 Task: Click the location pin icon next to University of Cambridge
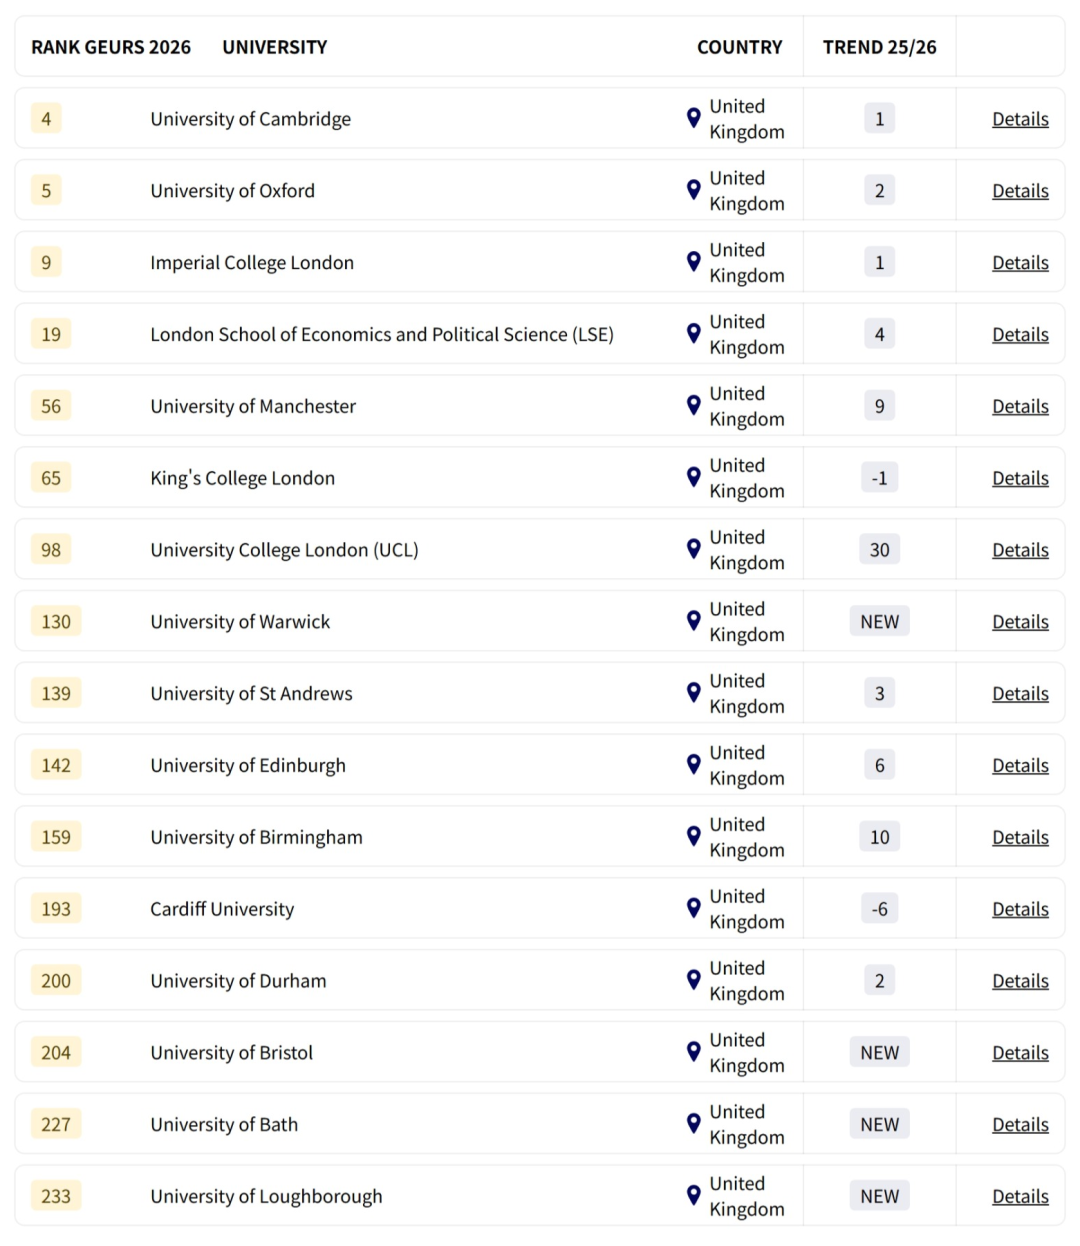pos(693,118)
